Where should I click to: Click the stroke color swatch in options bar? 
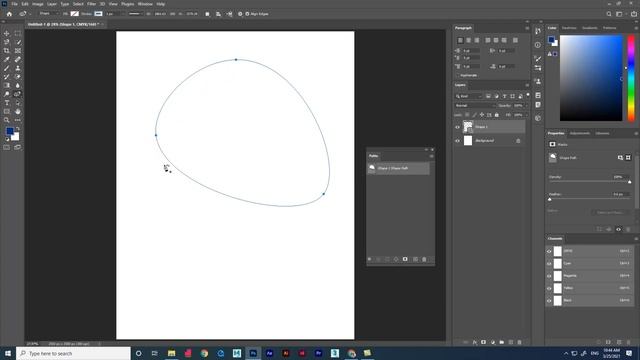[98, 14]
